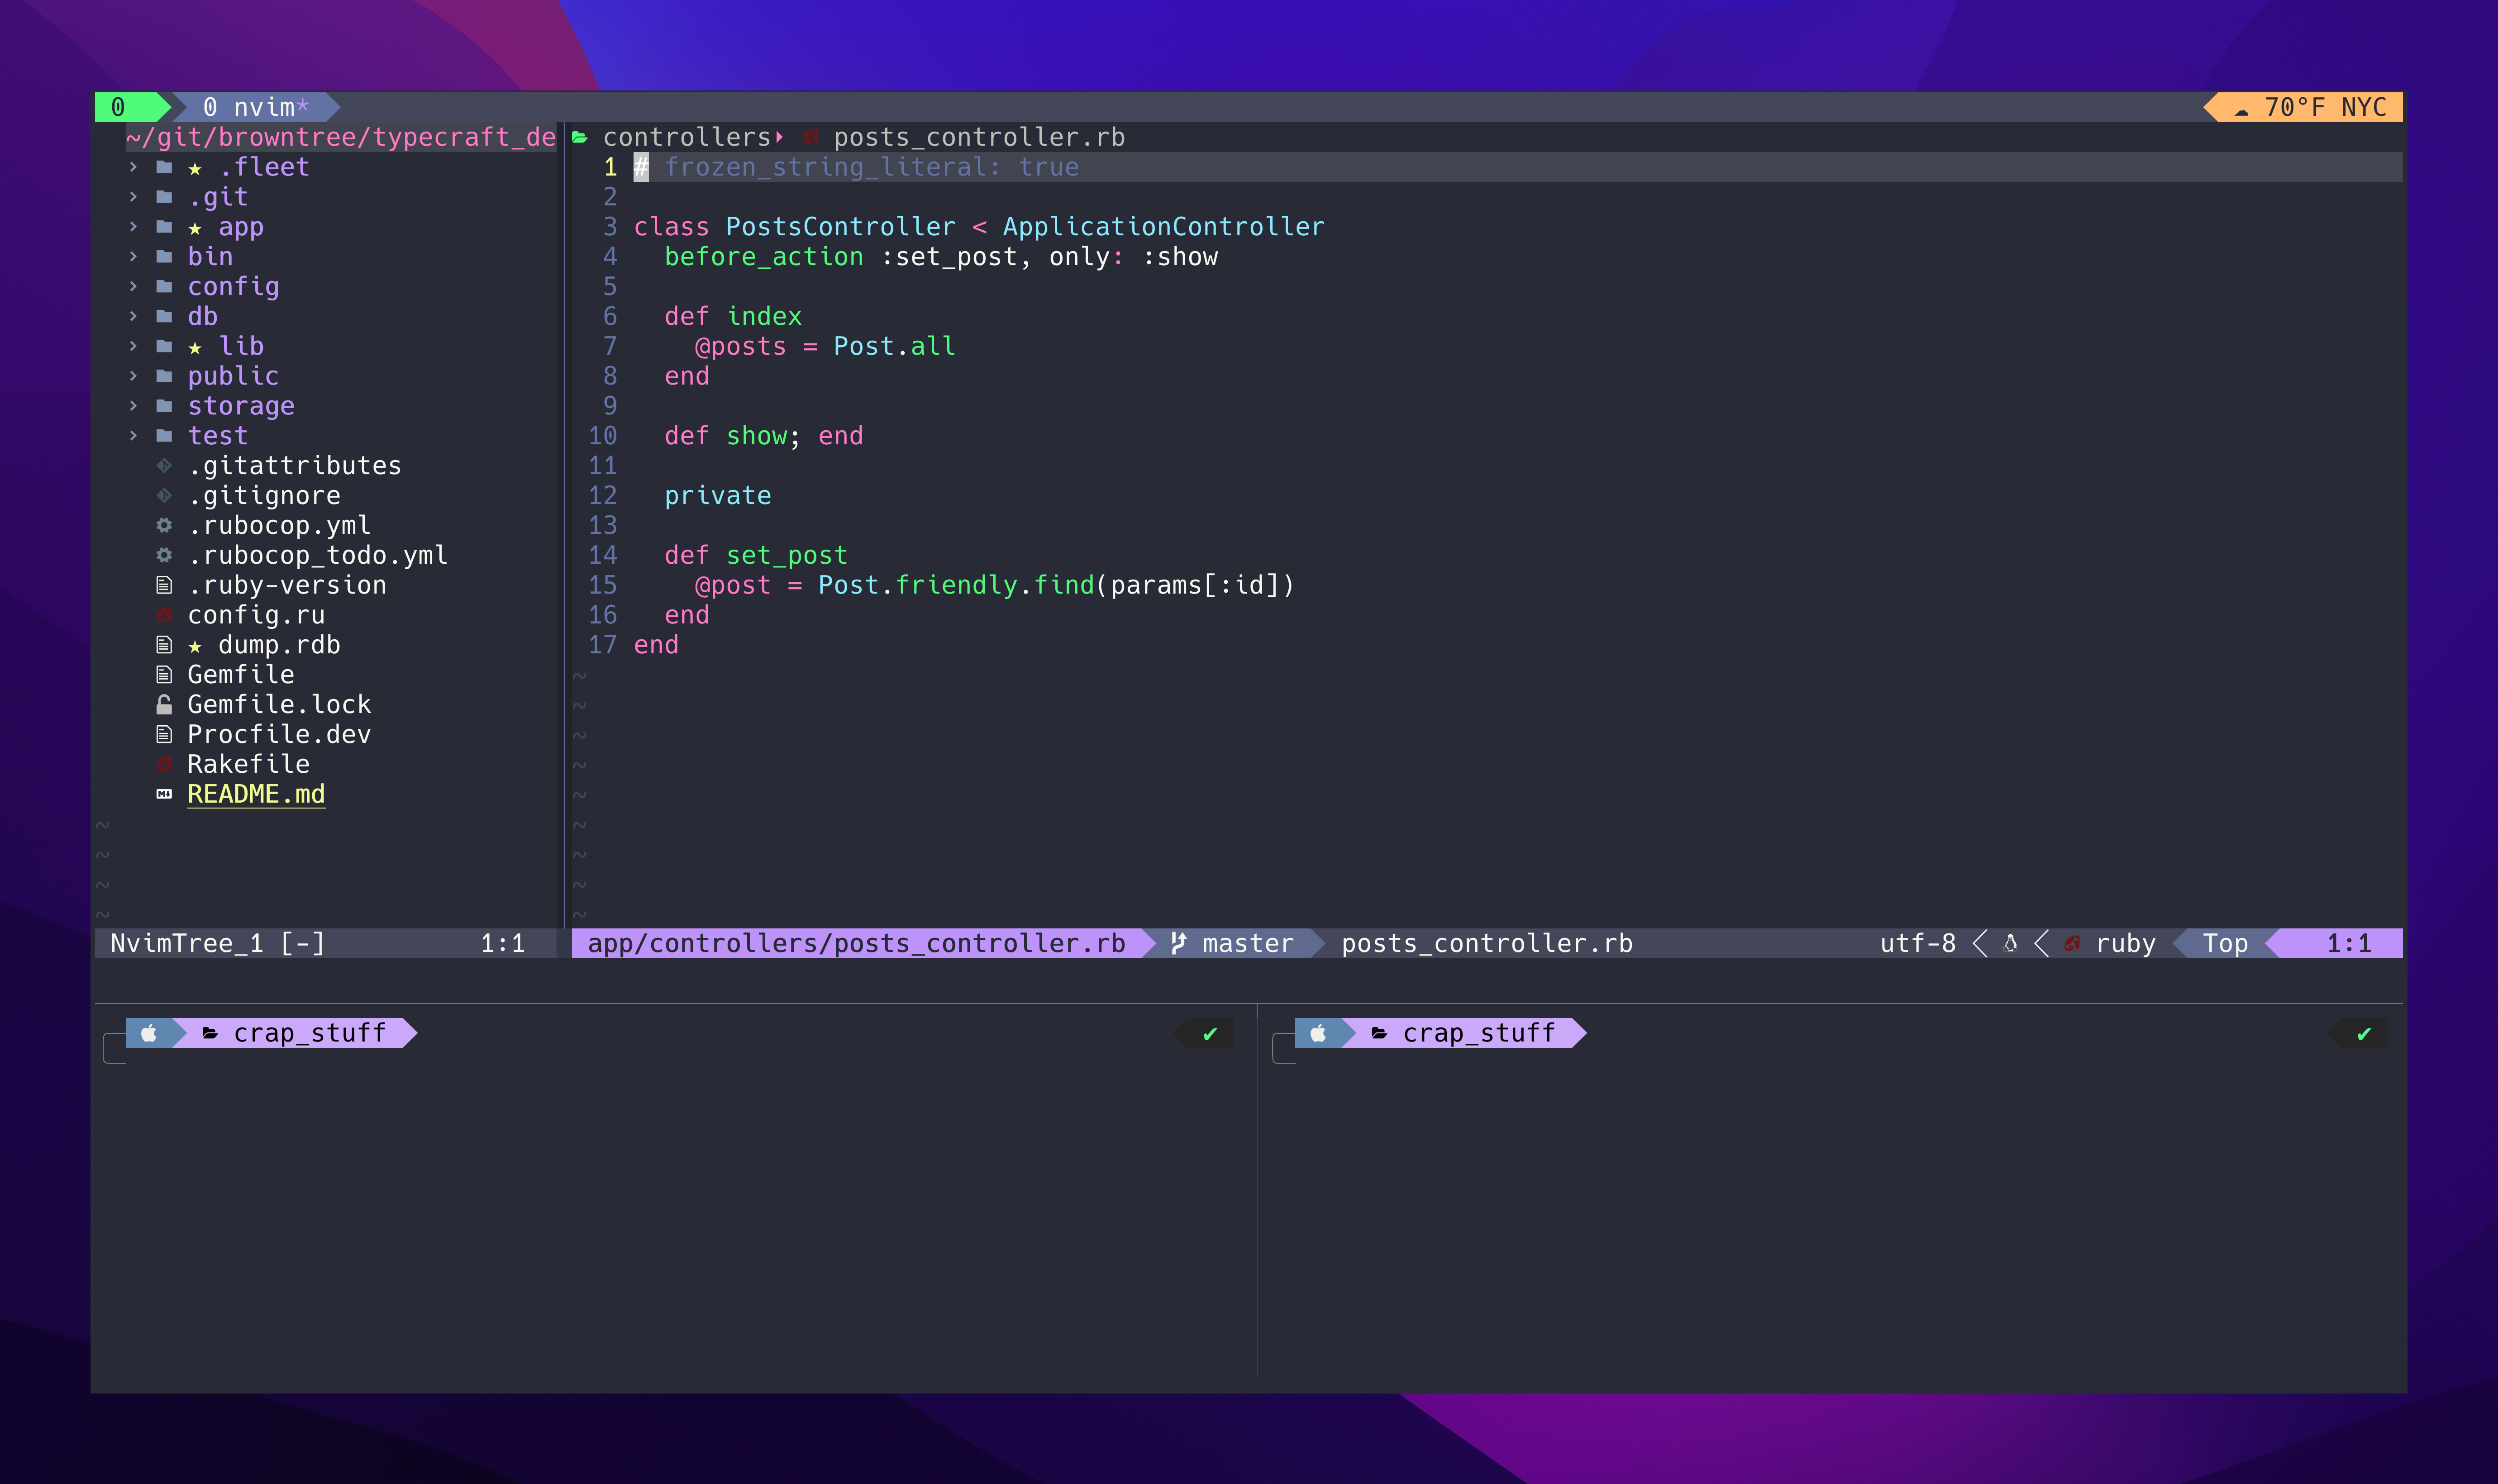2498x1484 pixels.
Task: Click the Apple icon in left terminal prompt
Action: 149,1033
